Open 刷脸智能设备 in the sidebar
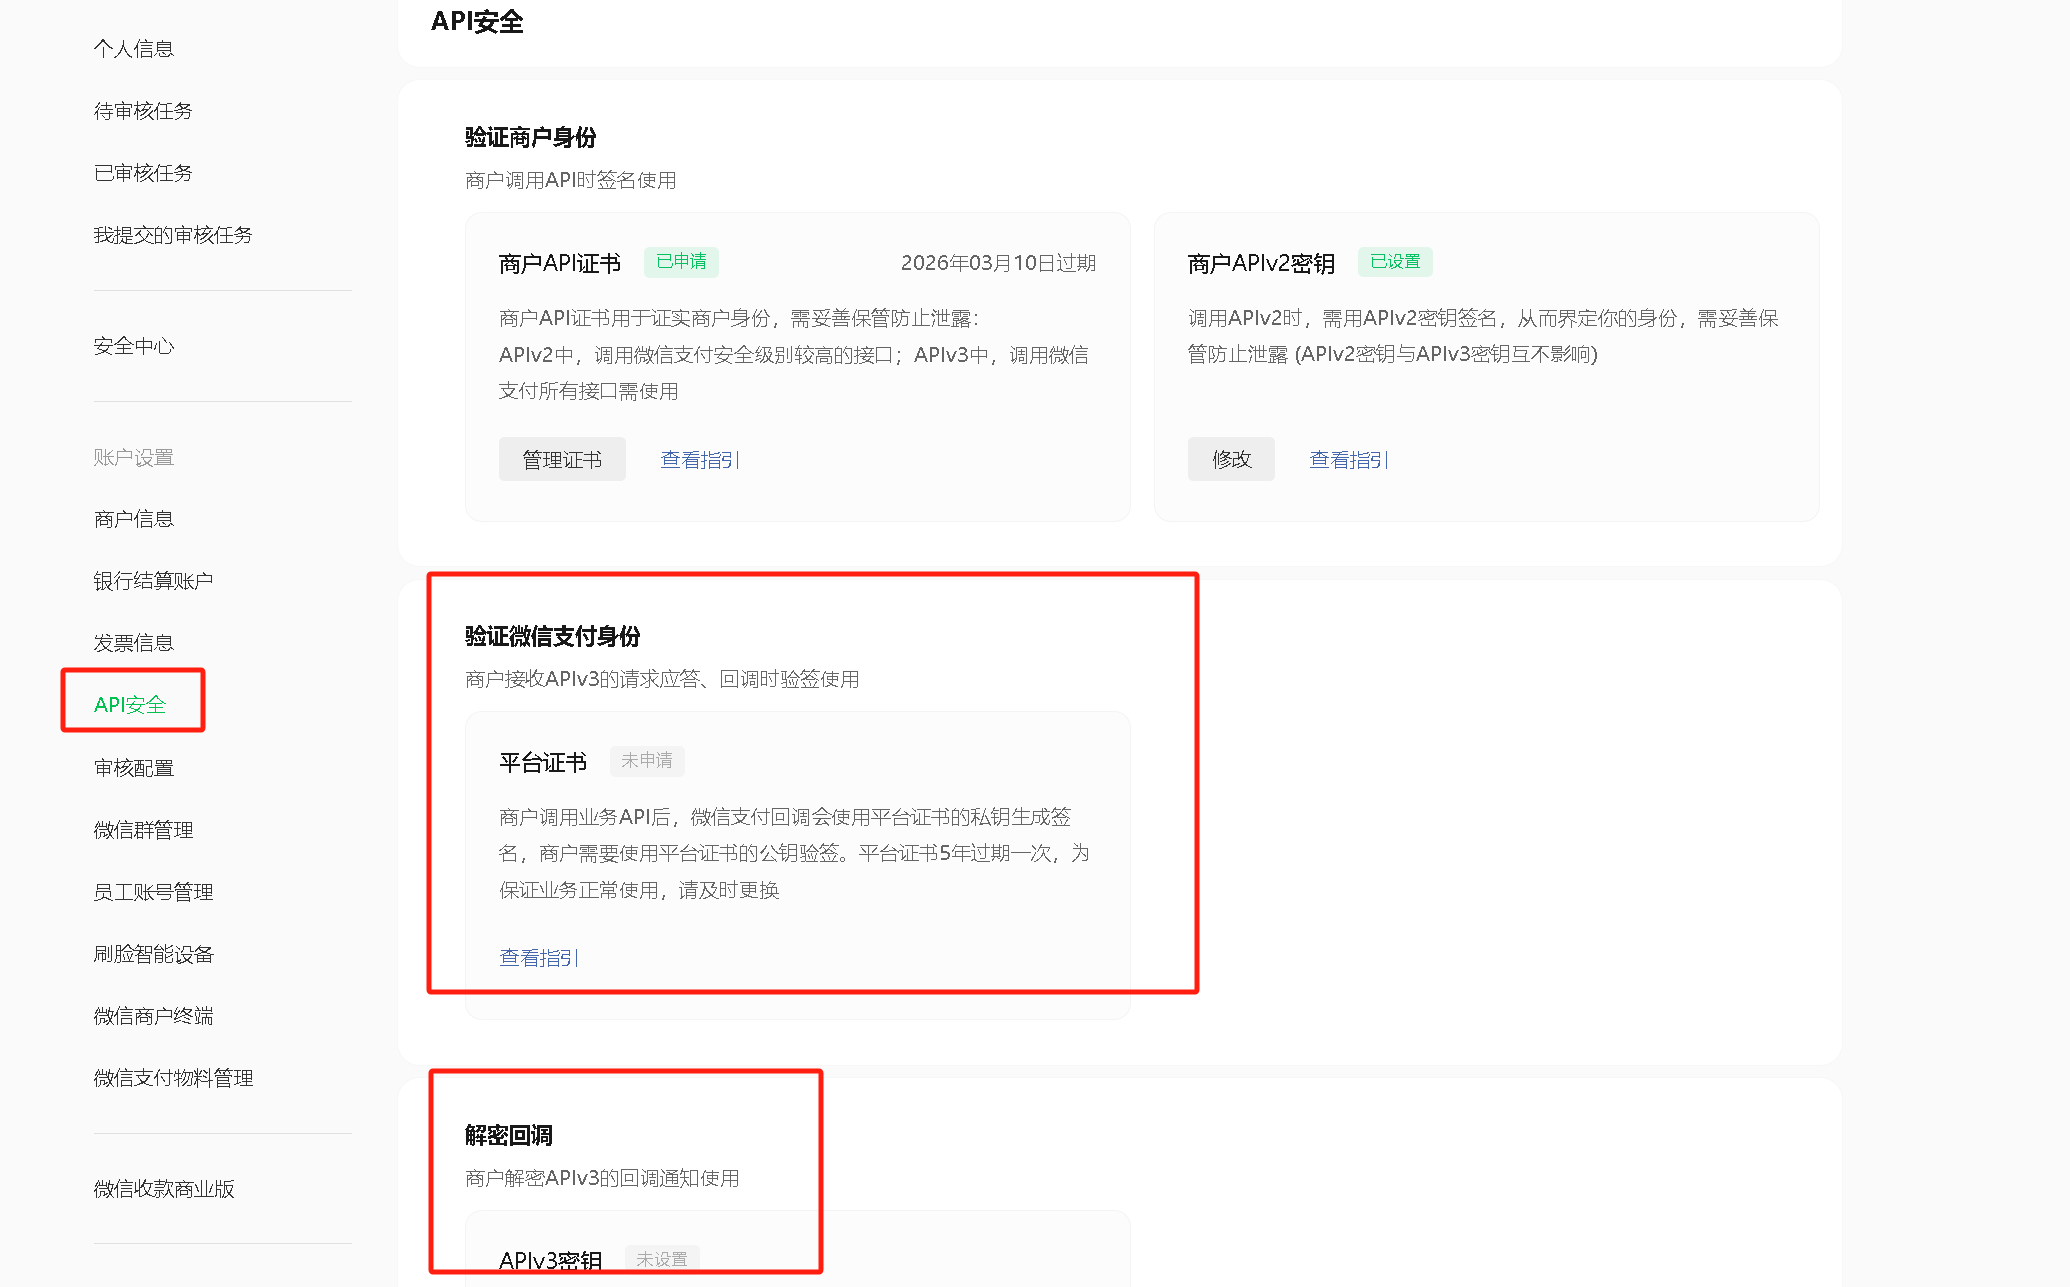This screenshot has width=2070, height=1287. click(153, 953)
